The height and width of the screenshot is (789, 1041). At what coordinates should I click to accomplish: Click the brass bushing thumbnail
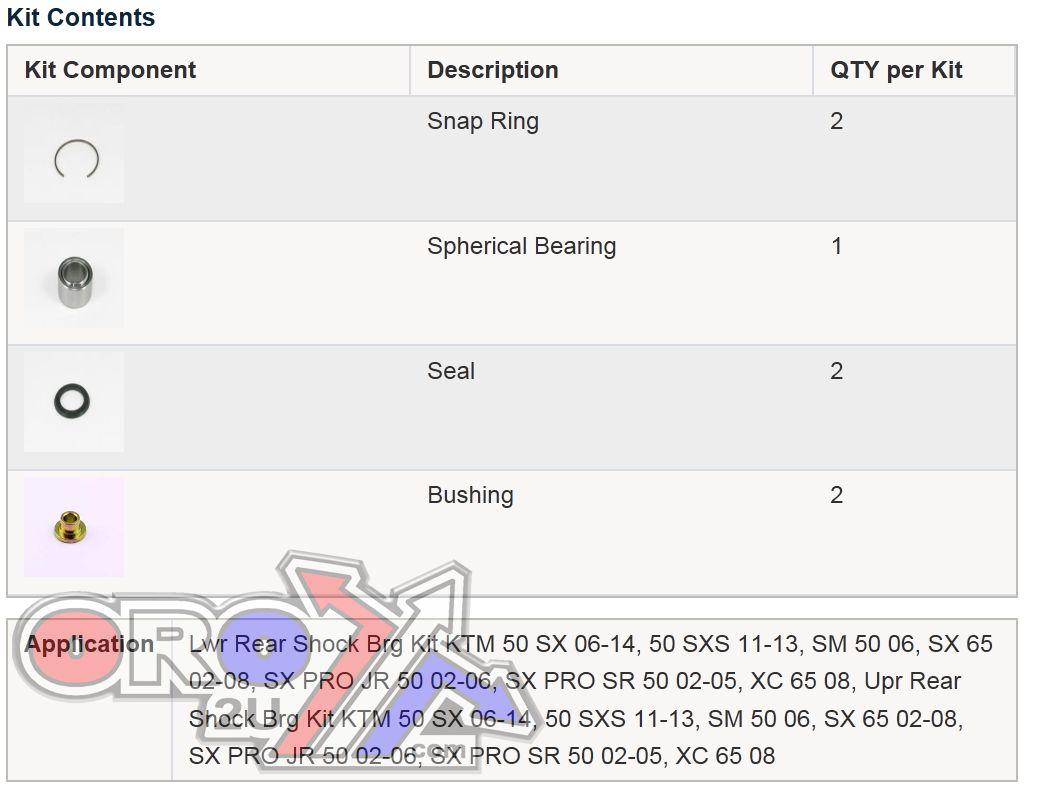(74, 526)
